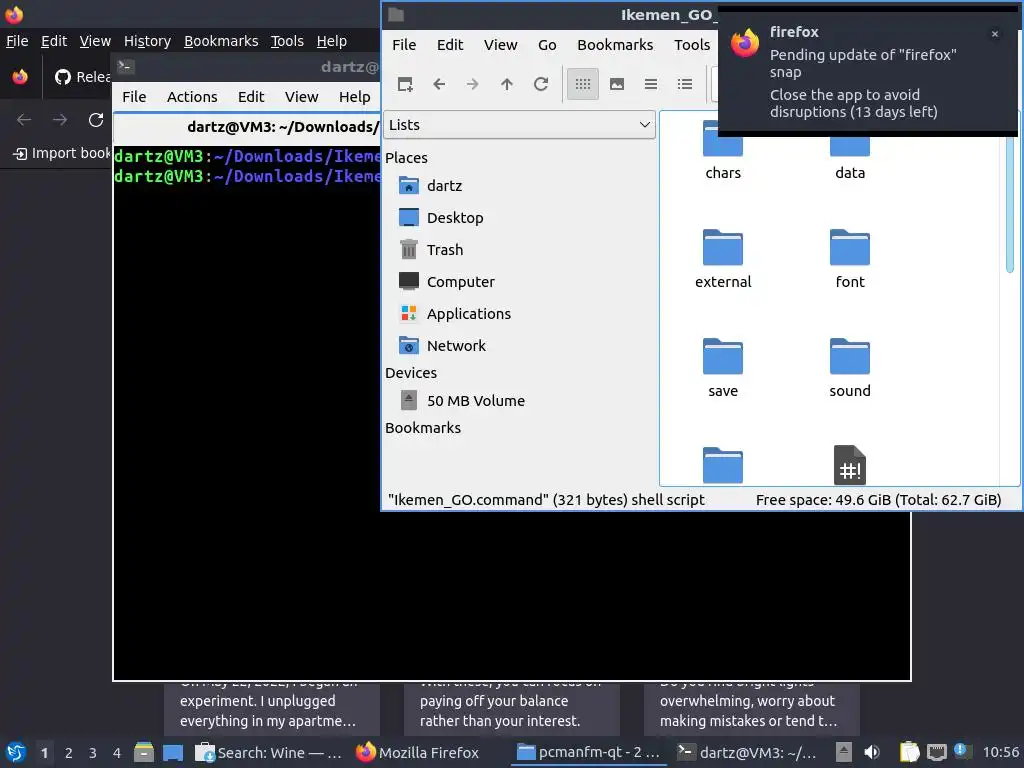1024x768 pixels.
Task: Select the sound folder
Action: click(x=850, y=368)
